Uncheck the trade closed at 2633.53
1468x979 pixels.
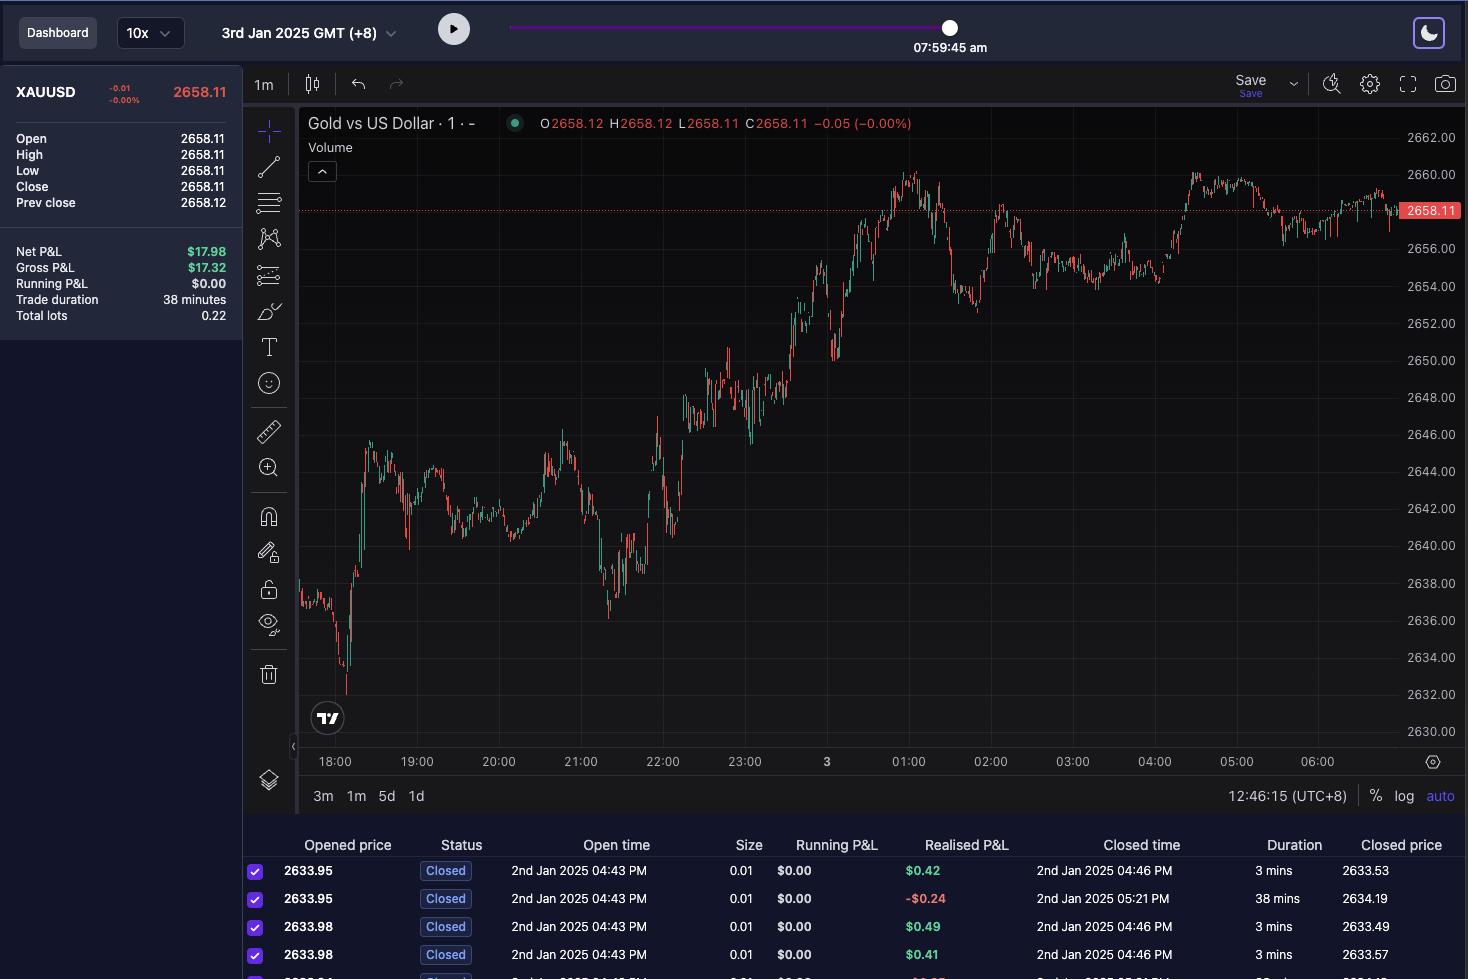point(255,872)
